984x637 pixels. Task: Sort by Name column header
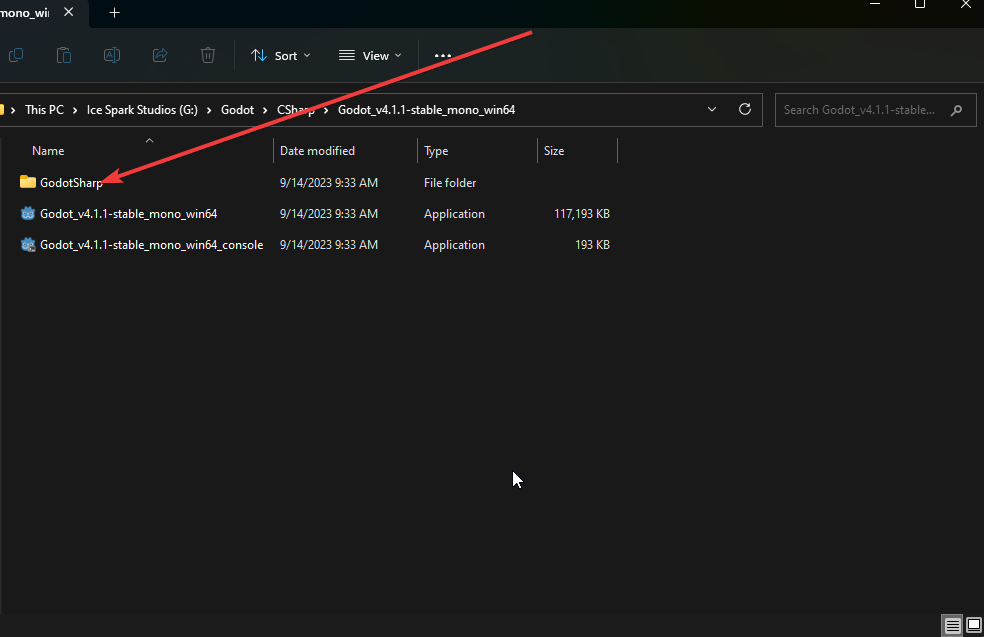click(48, 151)
